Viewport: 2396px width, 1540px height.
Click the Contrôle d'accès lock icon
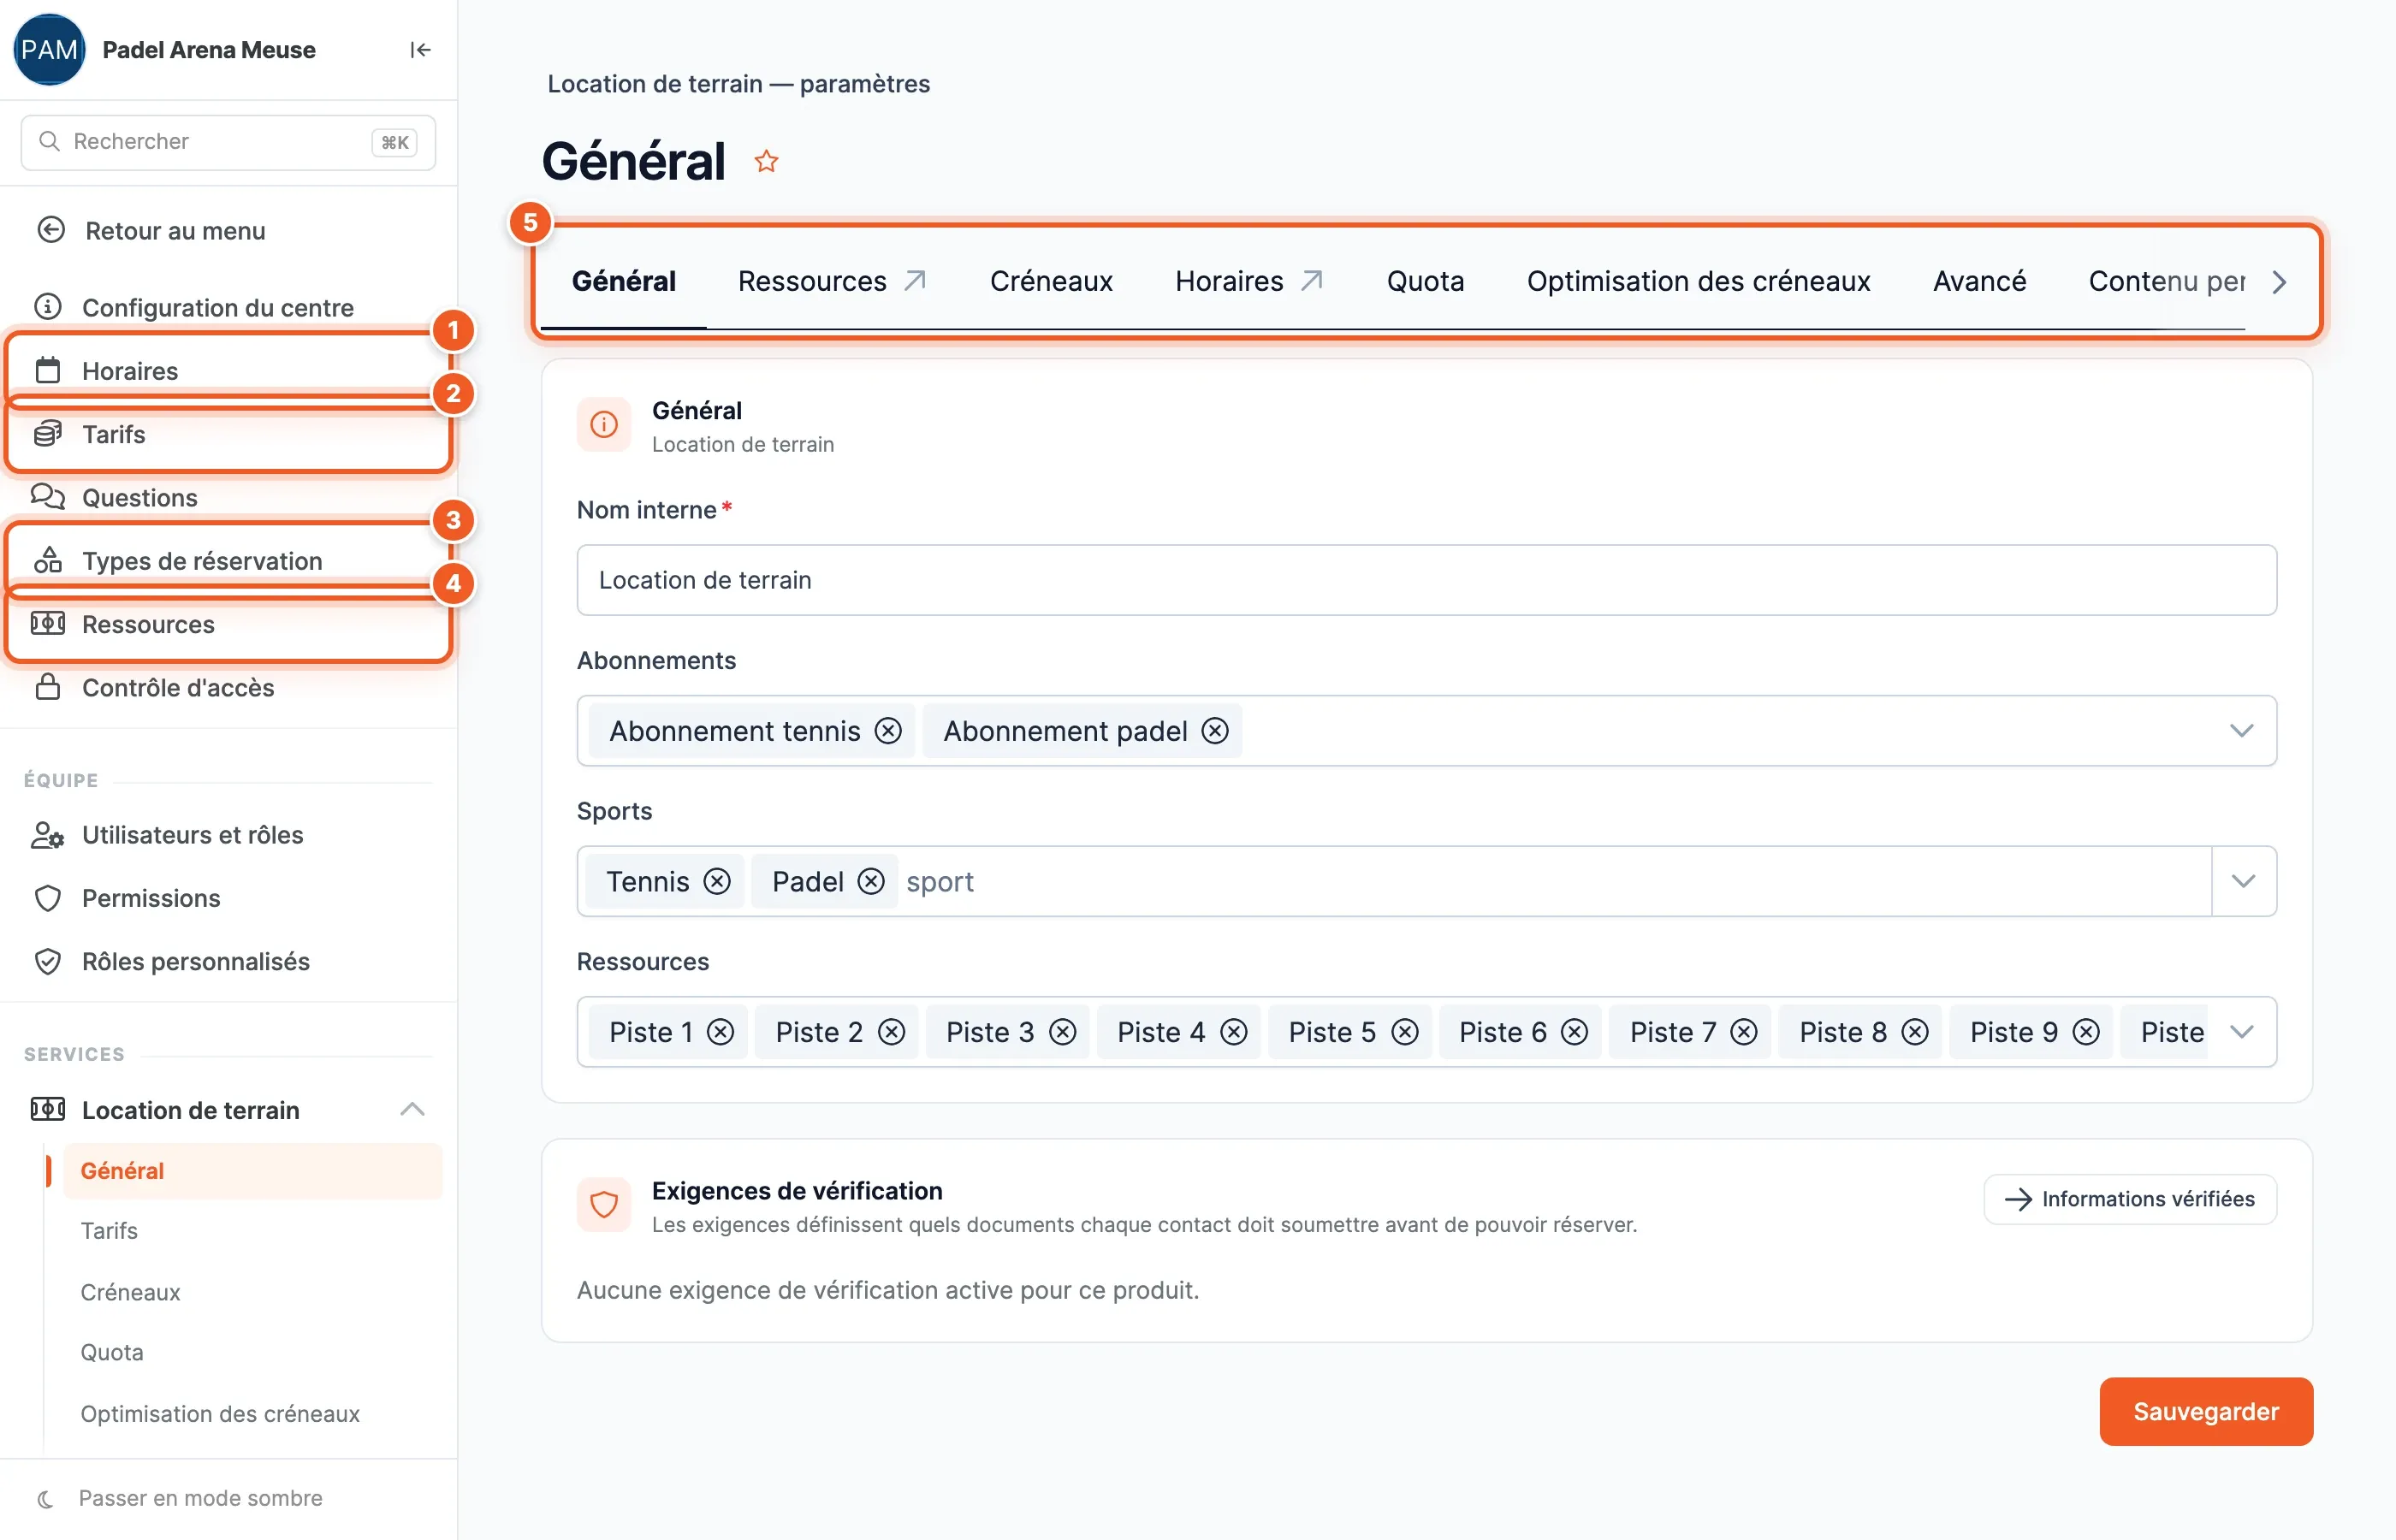point(48,687)
